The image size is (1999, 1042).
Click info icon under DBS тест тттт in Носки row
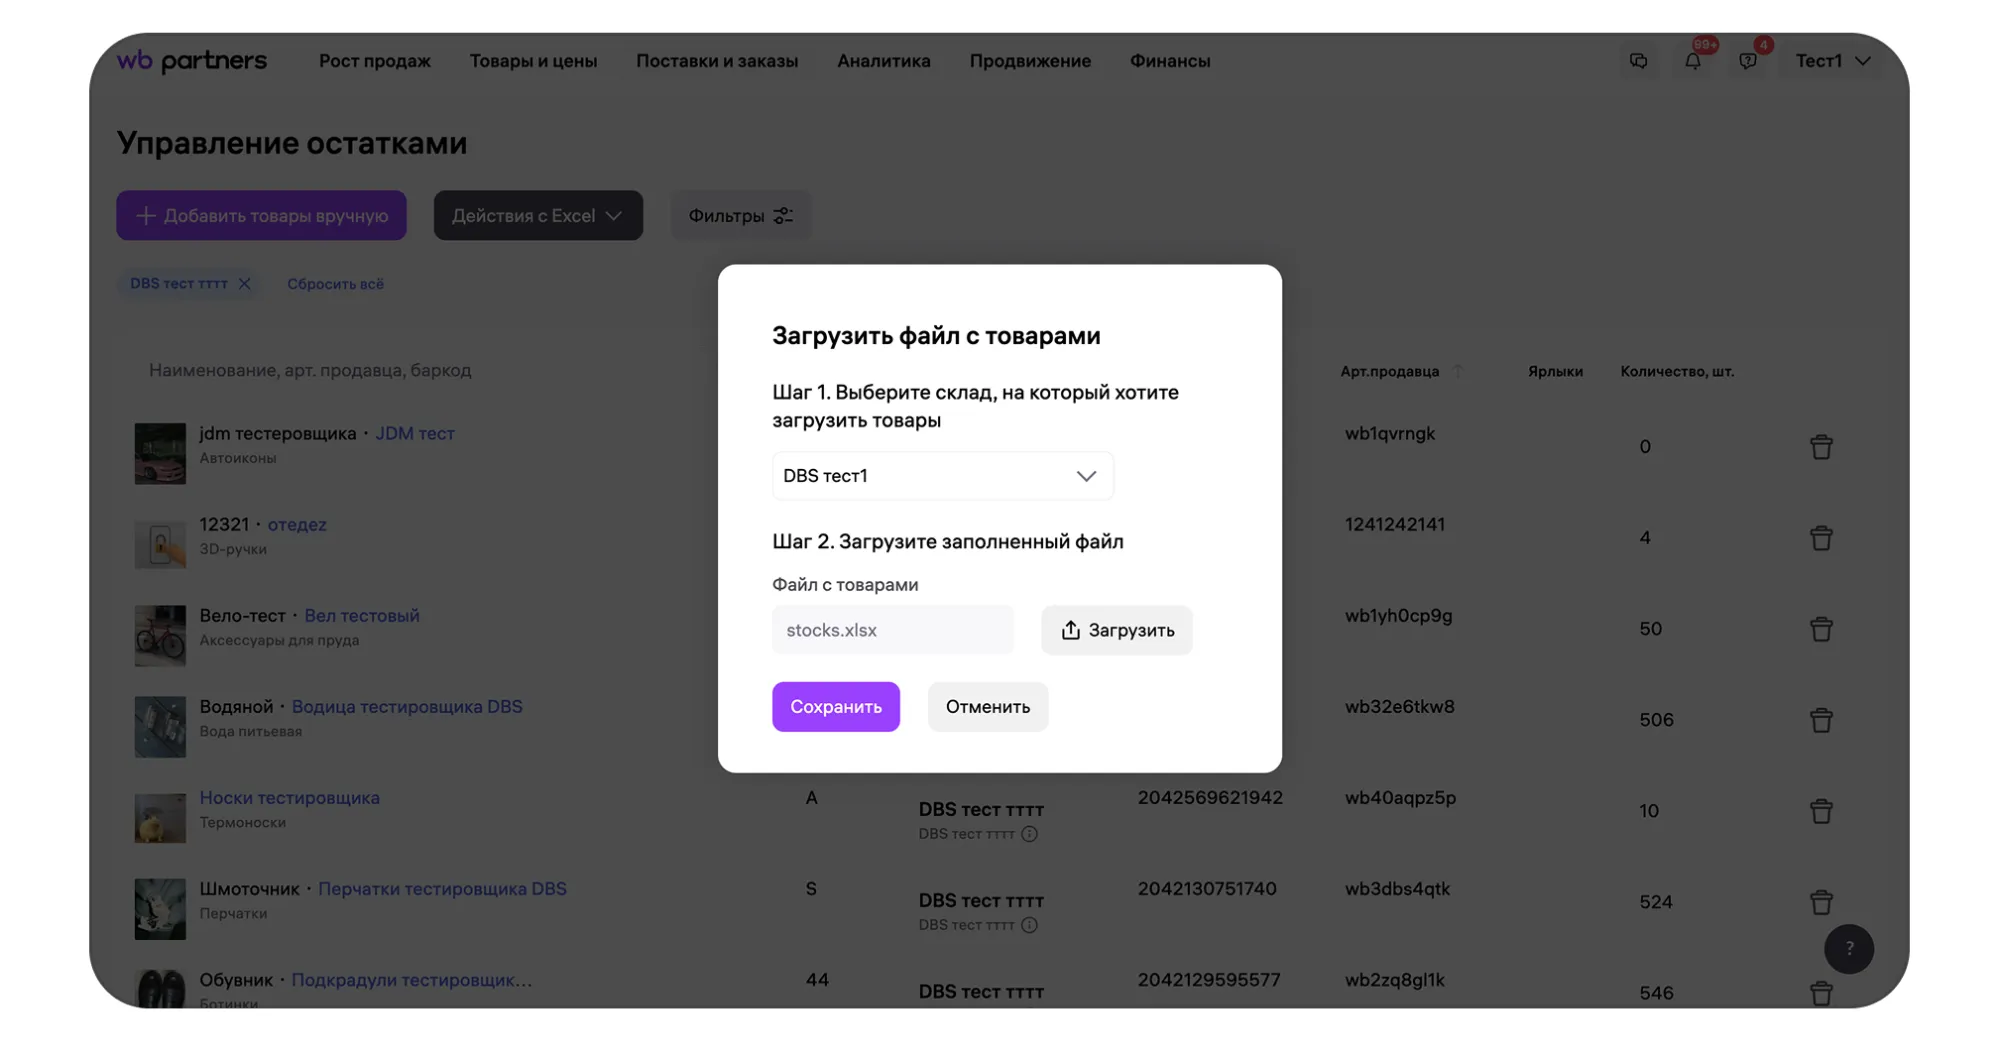pyautogui.click(x=1029, y=834)
